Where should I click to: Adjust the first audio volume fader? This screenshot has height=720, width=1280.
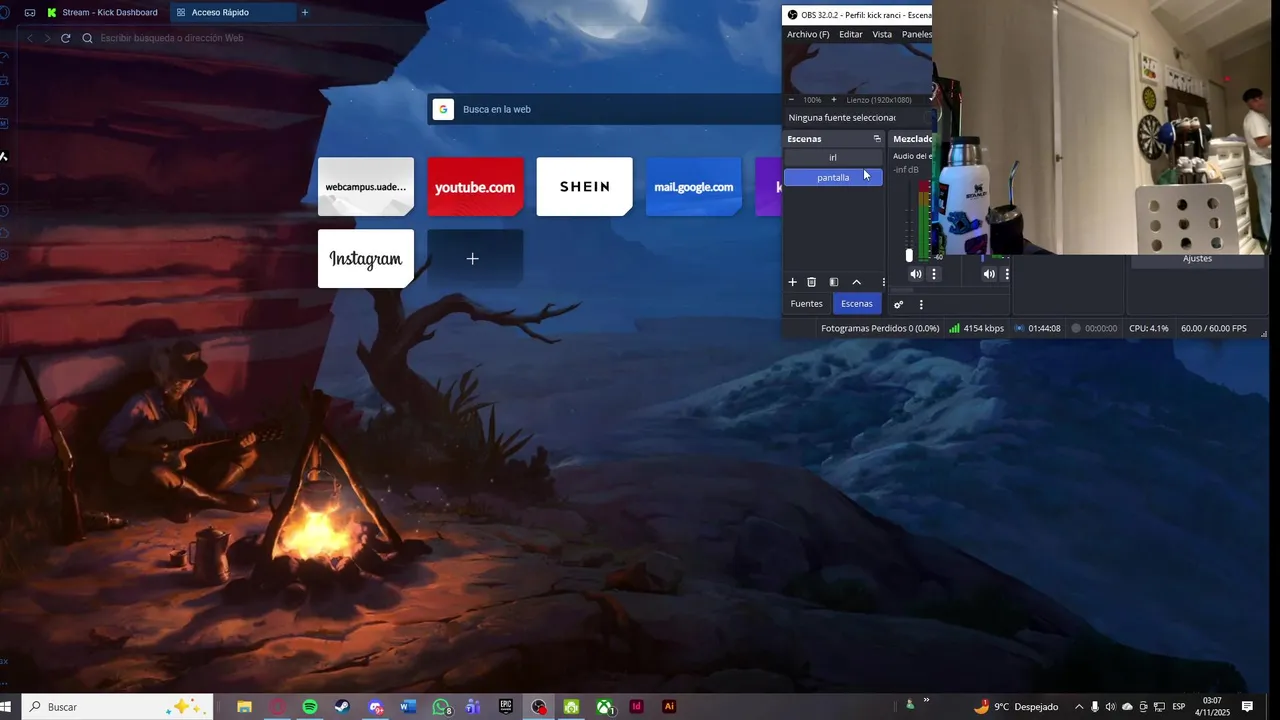click(909, 256)
